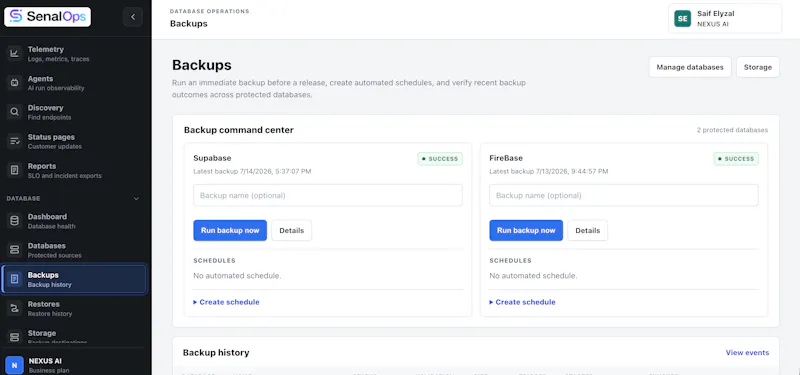Image resolution: width=800 pixels, height=375 pixels.
Task: Click Supabase SUCCESS status badge
Action: [440, 159]
